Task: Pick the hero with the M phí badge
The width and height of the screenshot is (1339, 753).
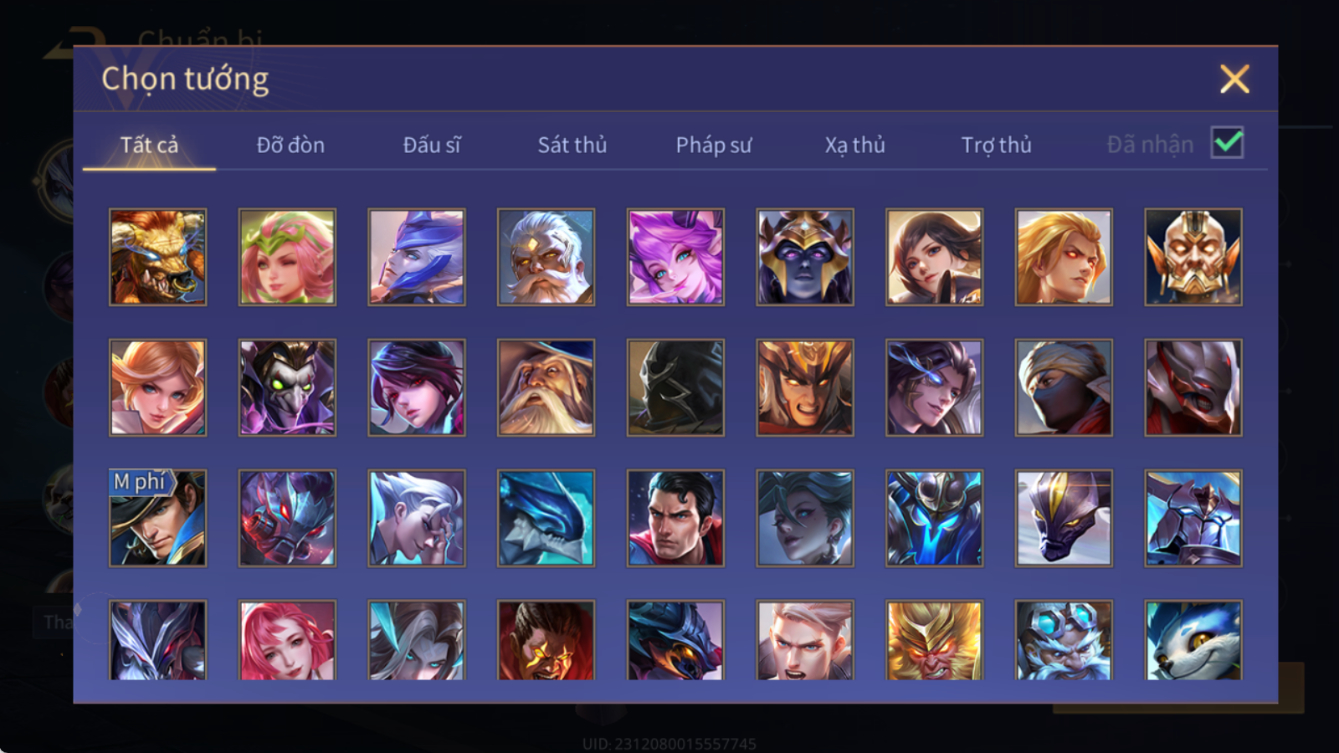Action: click(x=158, y=518)
